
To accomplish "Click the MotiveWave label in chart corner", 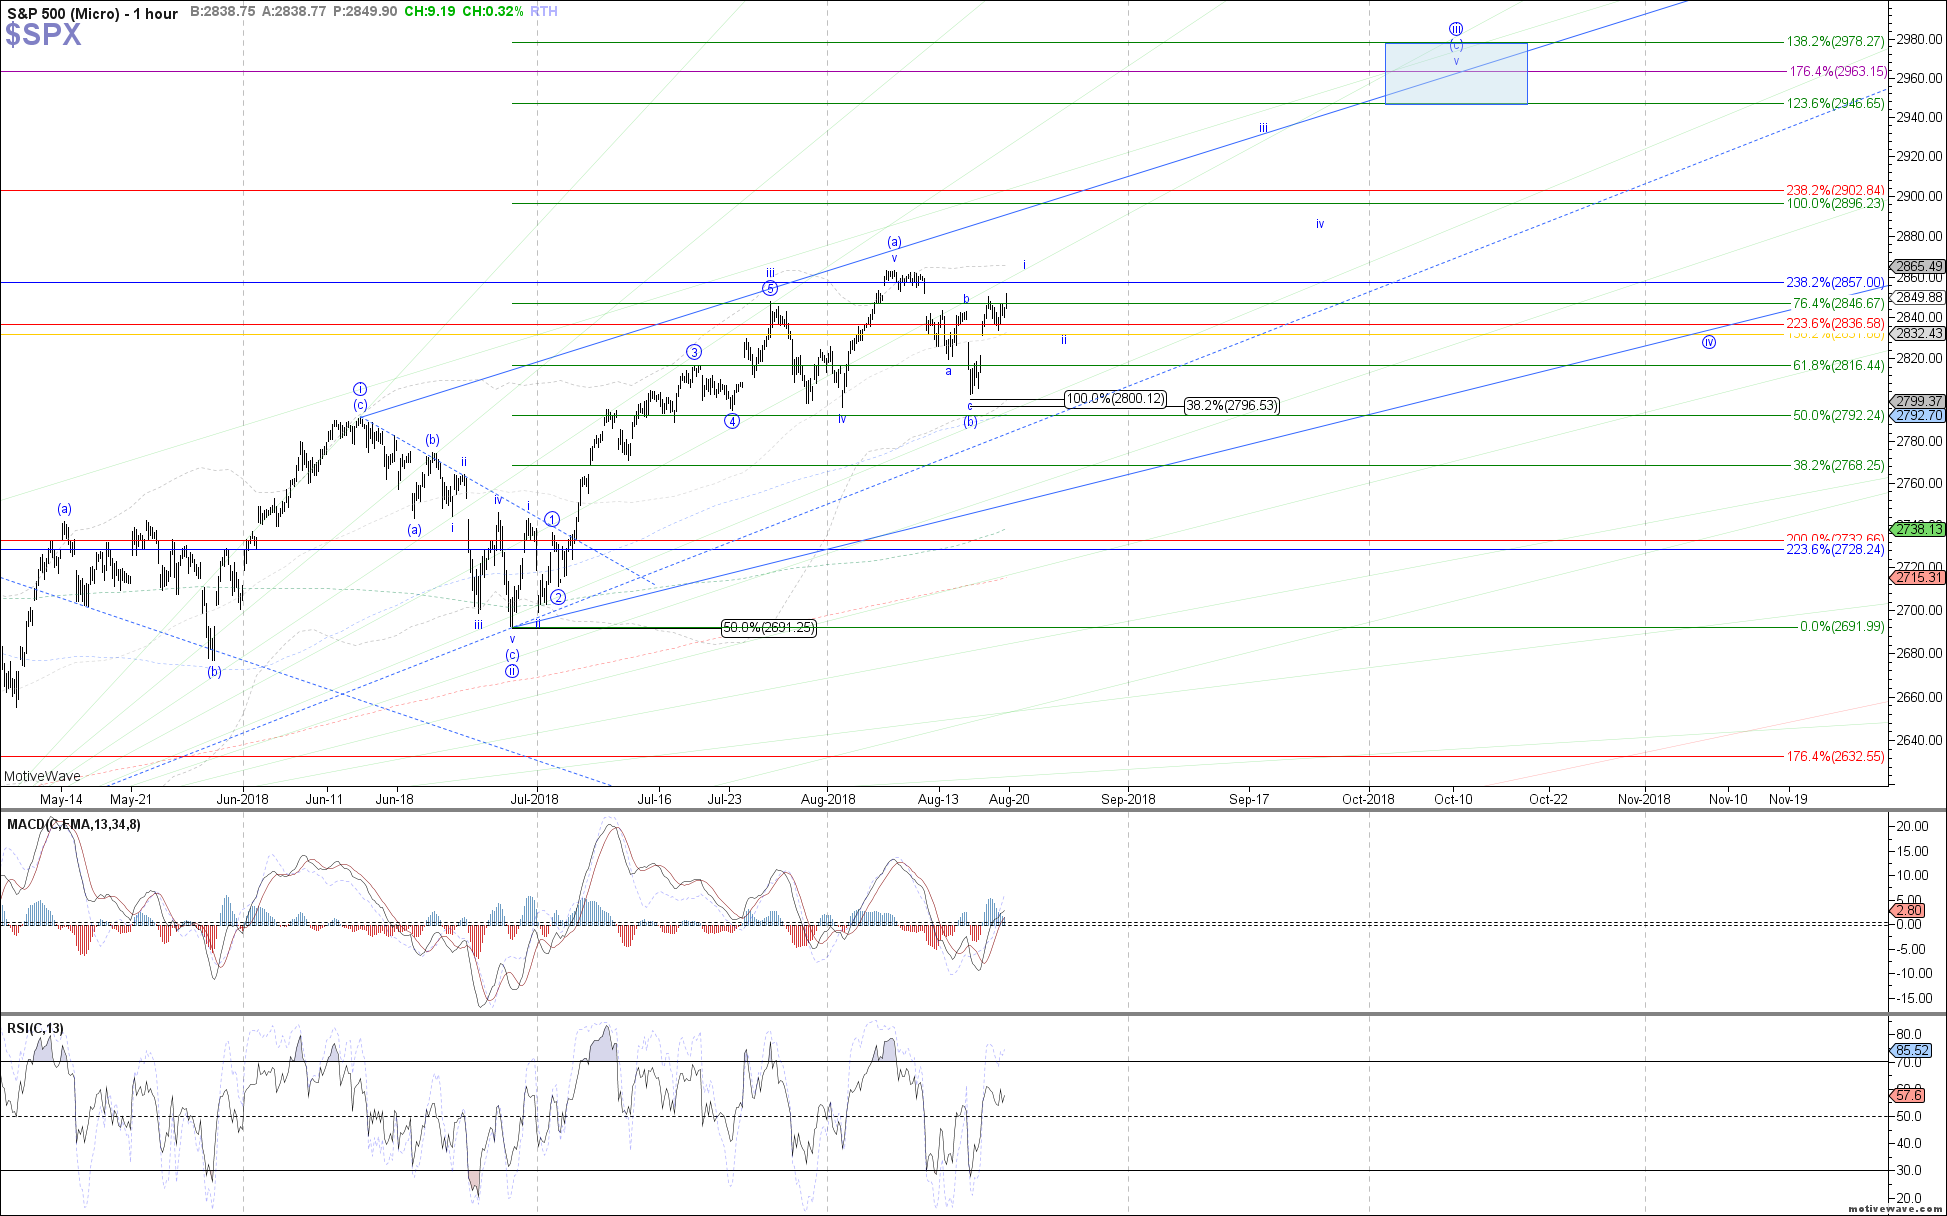I will [x=42, y=776].
